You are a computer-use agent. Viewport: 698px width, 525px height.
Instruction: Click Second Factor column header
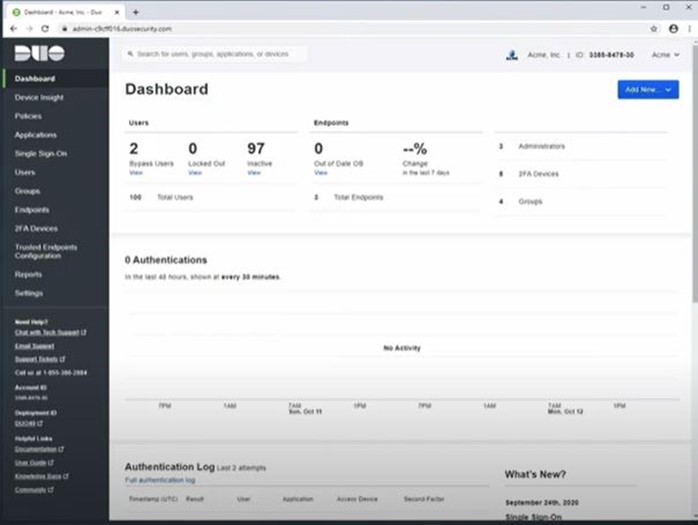point(424,499)
